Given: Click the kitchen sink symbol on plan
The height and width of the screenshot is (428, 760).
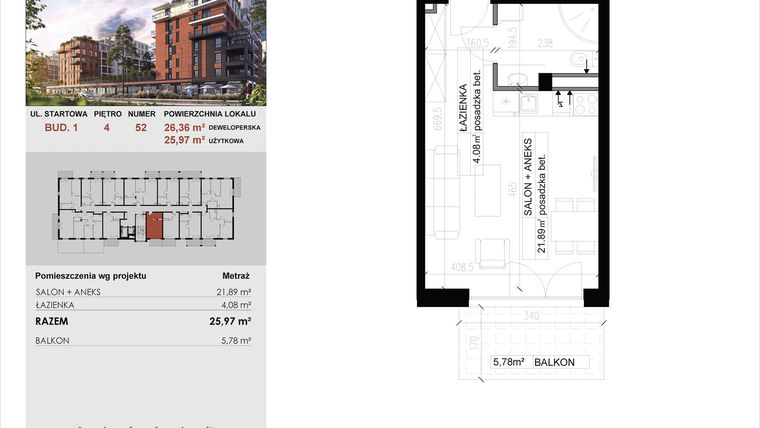Looking at the screenshot, I should point(527,103).
